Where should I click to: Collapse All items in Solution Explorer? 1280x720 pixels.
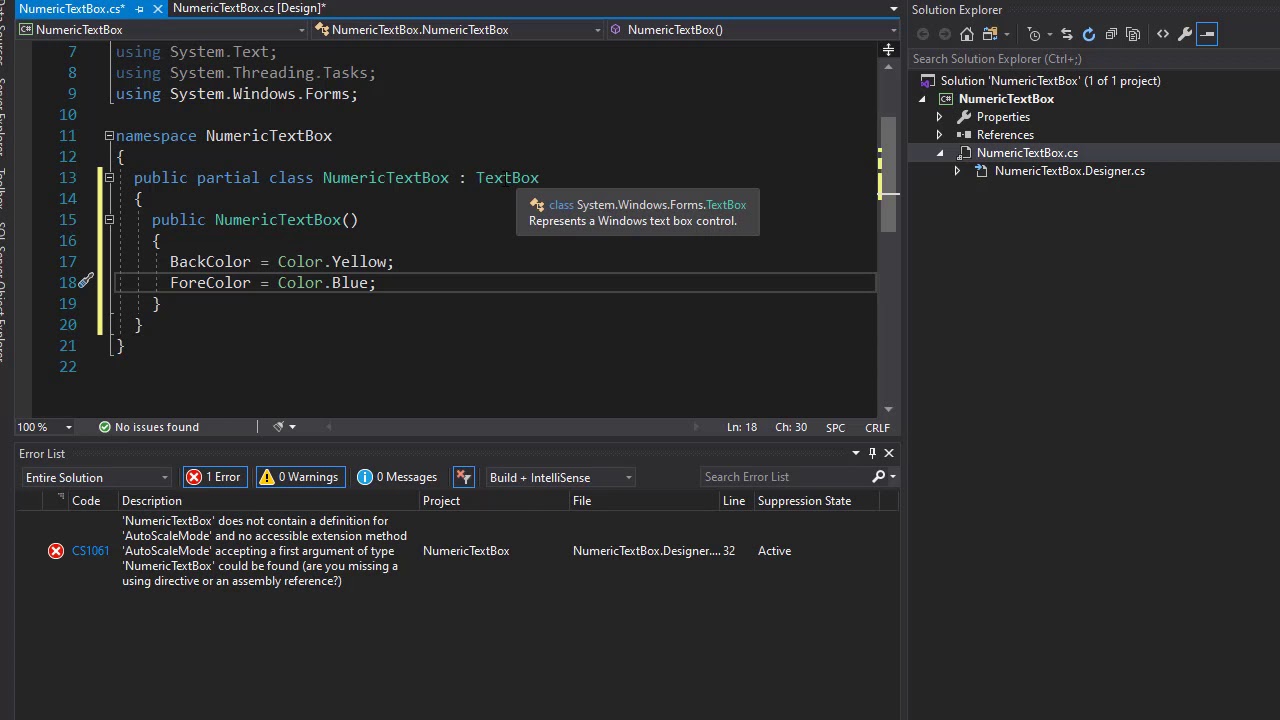pos(1111,34)
